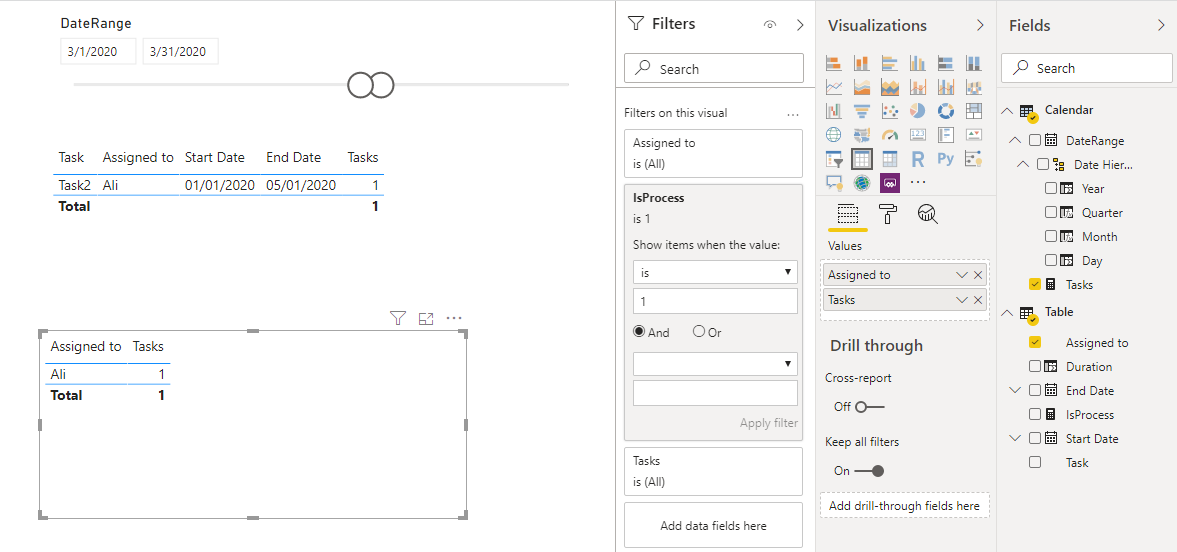Open Tasks value field dropdown arrow
Image resolution: width=1177 pixels, height=552 pixels.
point(962,300)
